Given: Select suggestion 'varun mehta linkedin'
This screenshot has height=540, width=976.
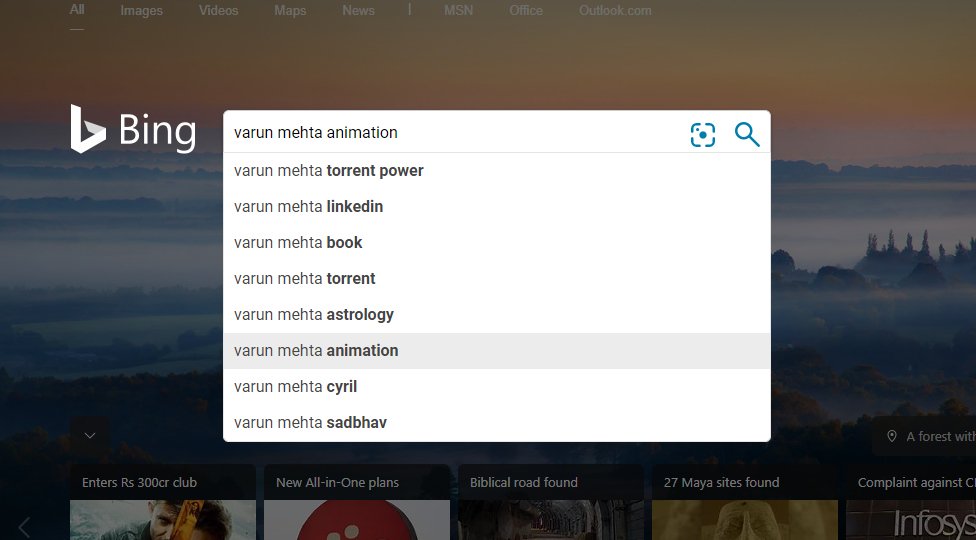Looking at the screenshot, I should pyautogui.click(x=497, y=207).
